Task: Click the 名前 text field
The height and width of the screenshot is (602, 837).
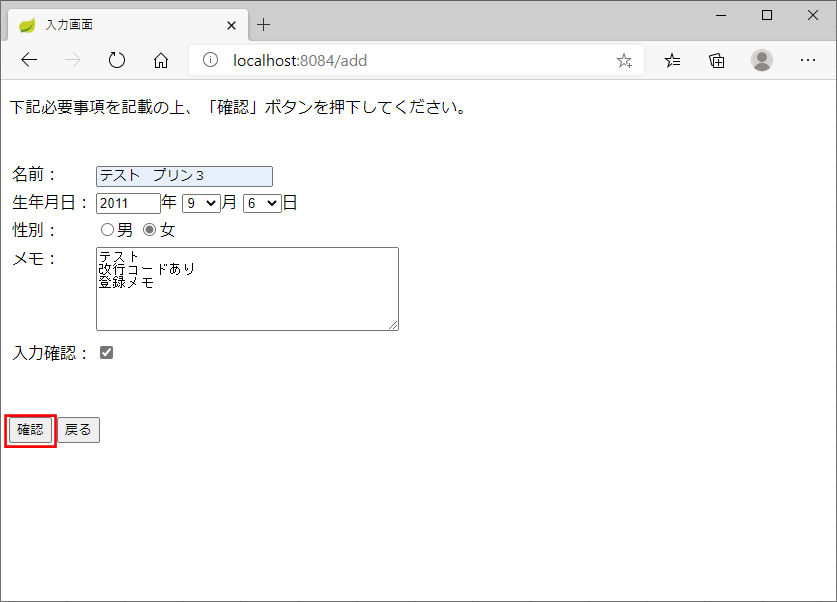Action: click(x=184, y=176)
